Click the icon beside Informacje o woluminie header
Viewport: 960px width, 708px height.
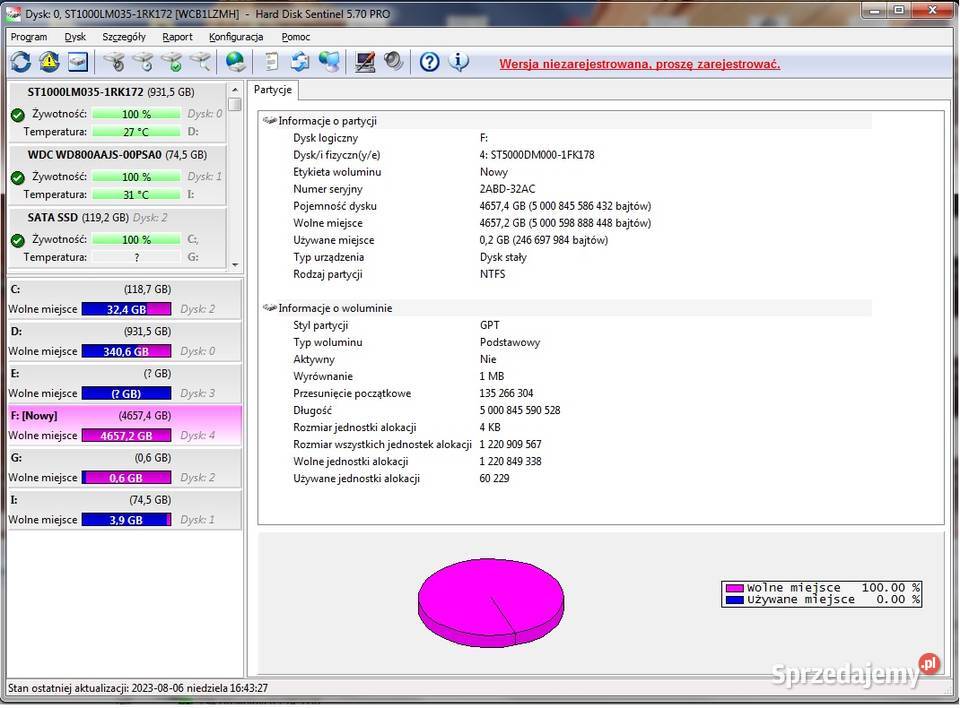coord(269,307)
